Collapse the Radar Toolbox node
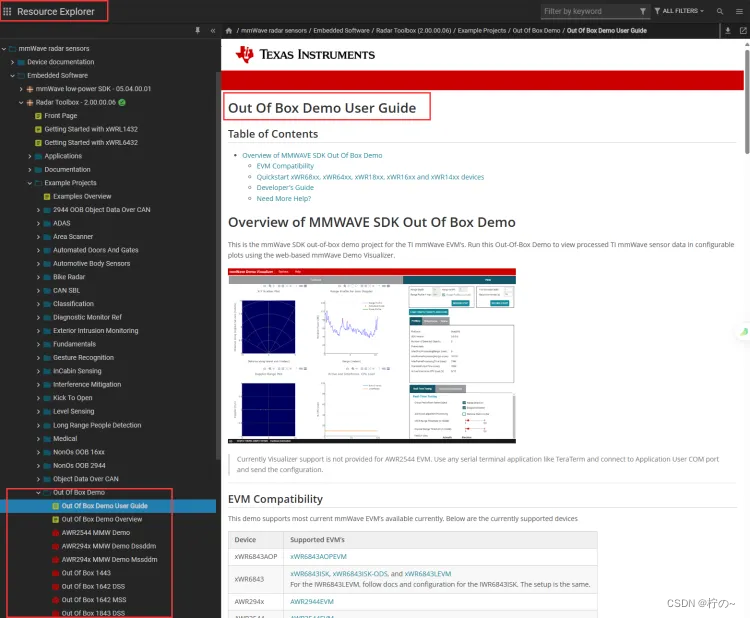This screenshot has height=618, width=750. click(x=21, y=102)
